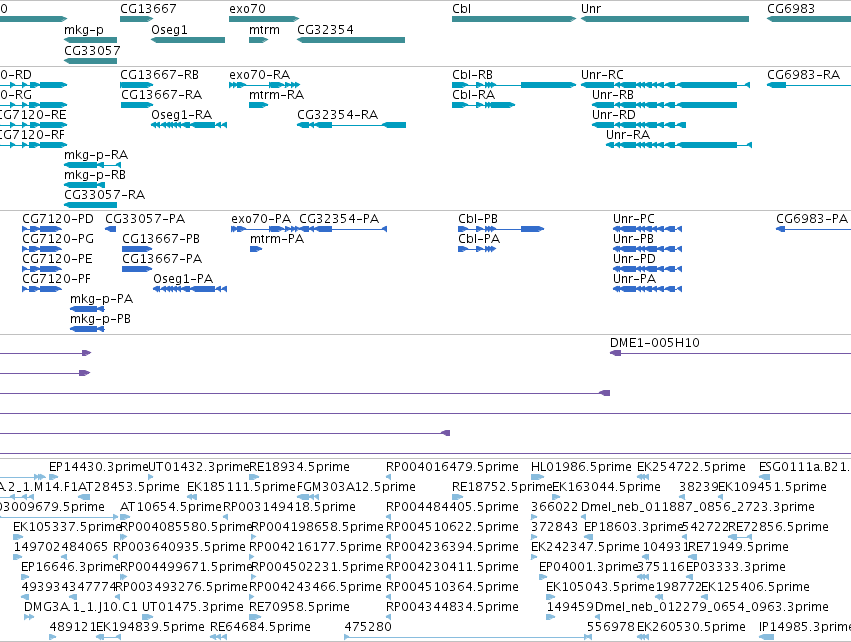Click the CG13667-PB protein label
Screen dimensions: 851x642
click(161, 239)
